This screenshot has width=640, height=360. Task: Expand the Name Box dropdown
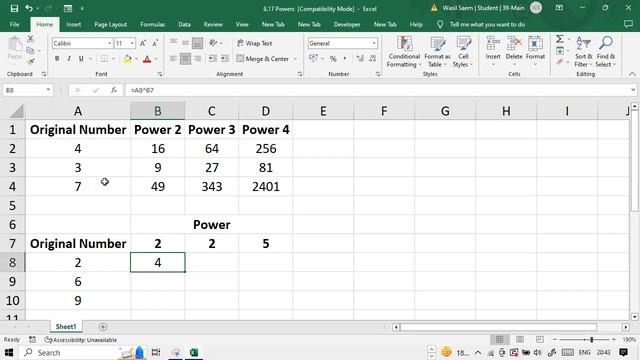48,90
